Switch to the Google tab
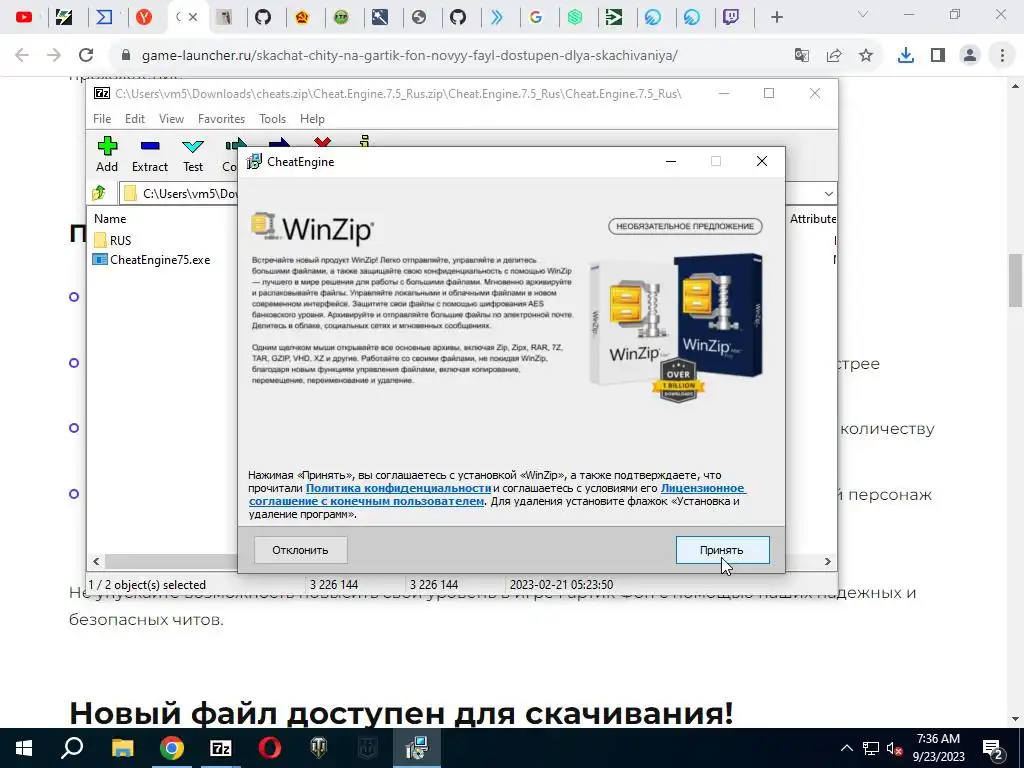Screen dimensions: 1024x768 pyautogui.click(x=536, y=17)
